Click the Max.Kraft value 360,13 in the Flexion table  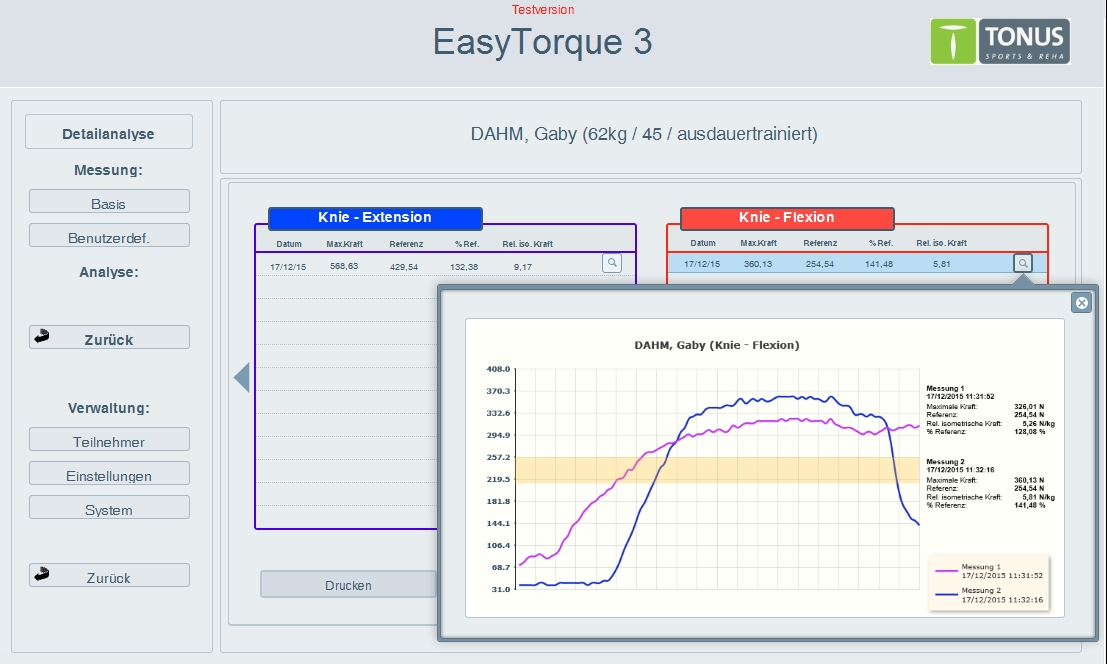point(758,264)
